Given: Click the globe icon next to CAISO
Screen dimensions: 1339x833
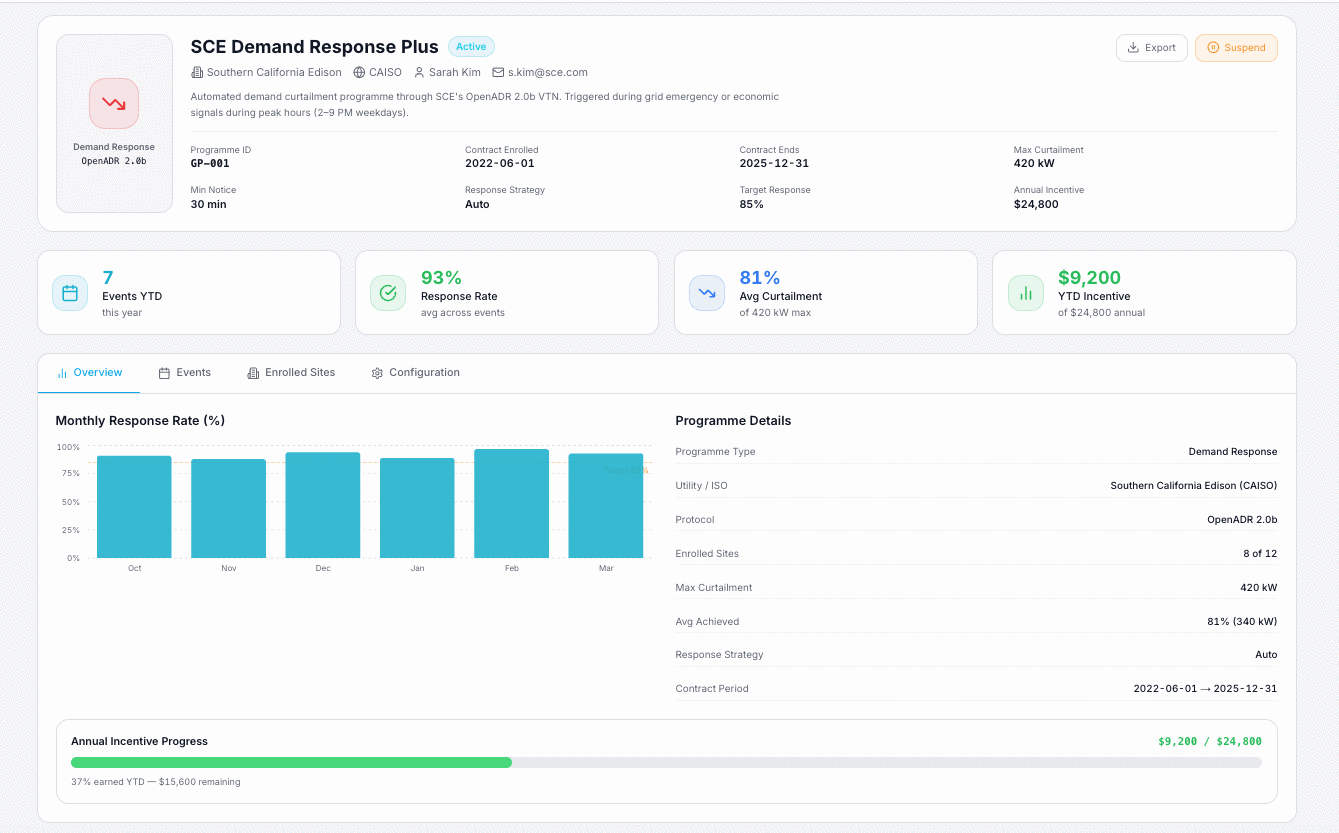Looking at the screenshot, I should pos(360,72).
